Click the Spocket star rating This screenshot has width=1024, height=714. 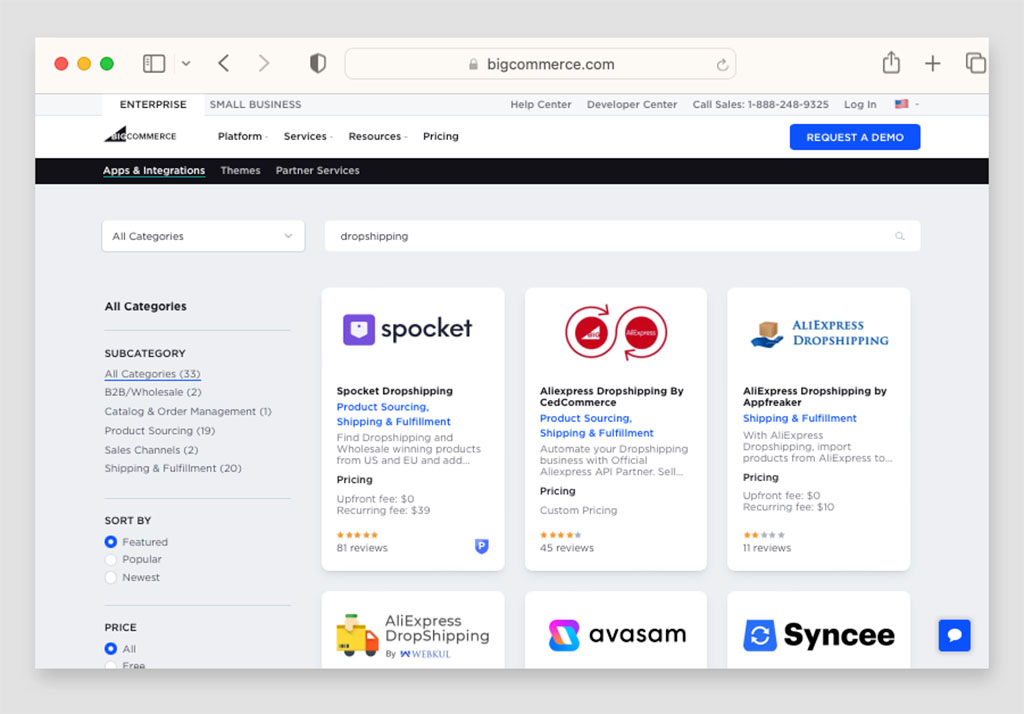tap(357, 535)
